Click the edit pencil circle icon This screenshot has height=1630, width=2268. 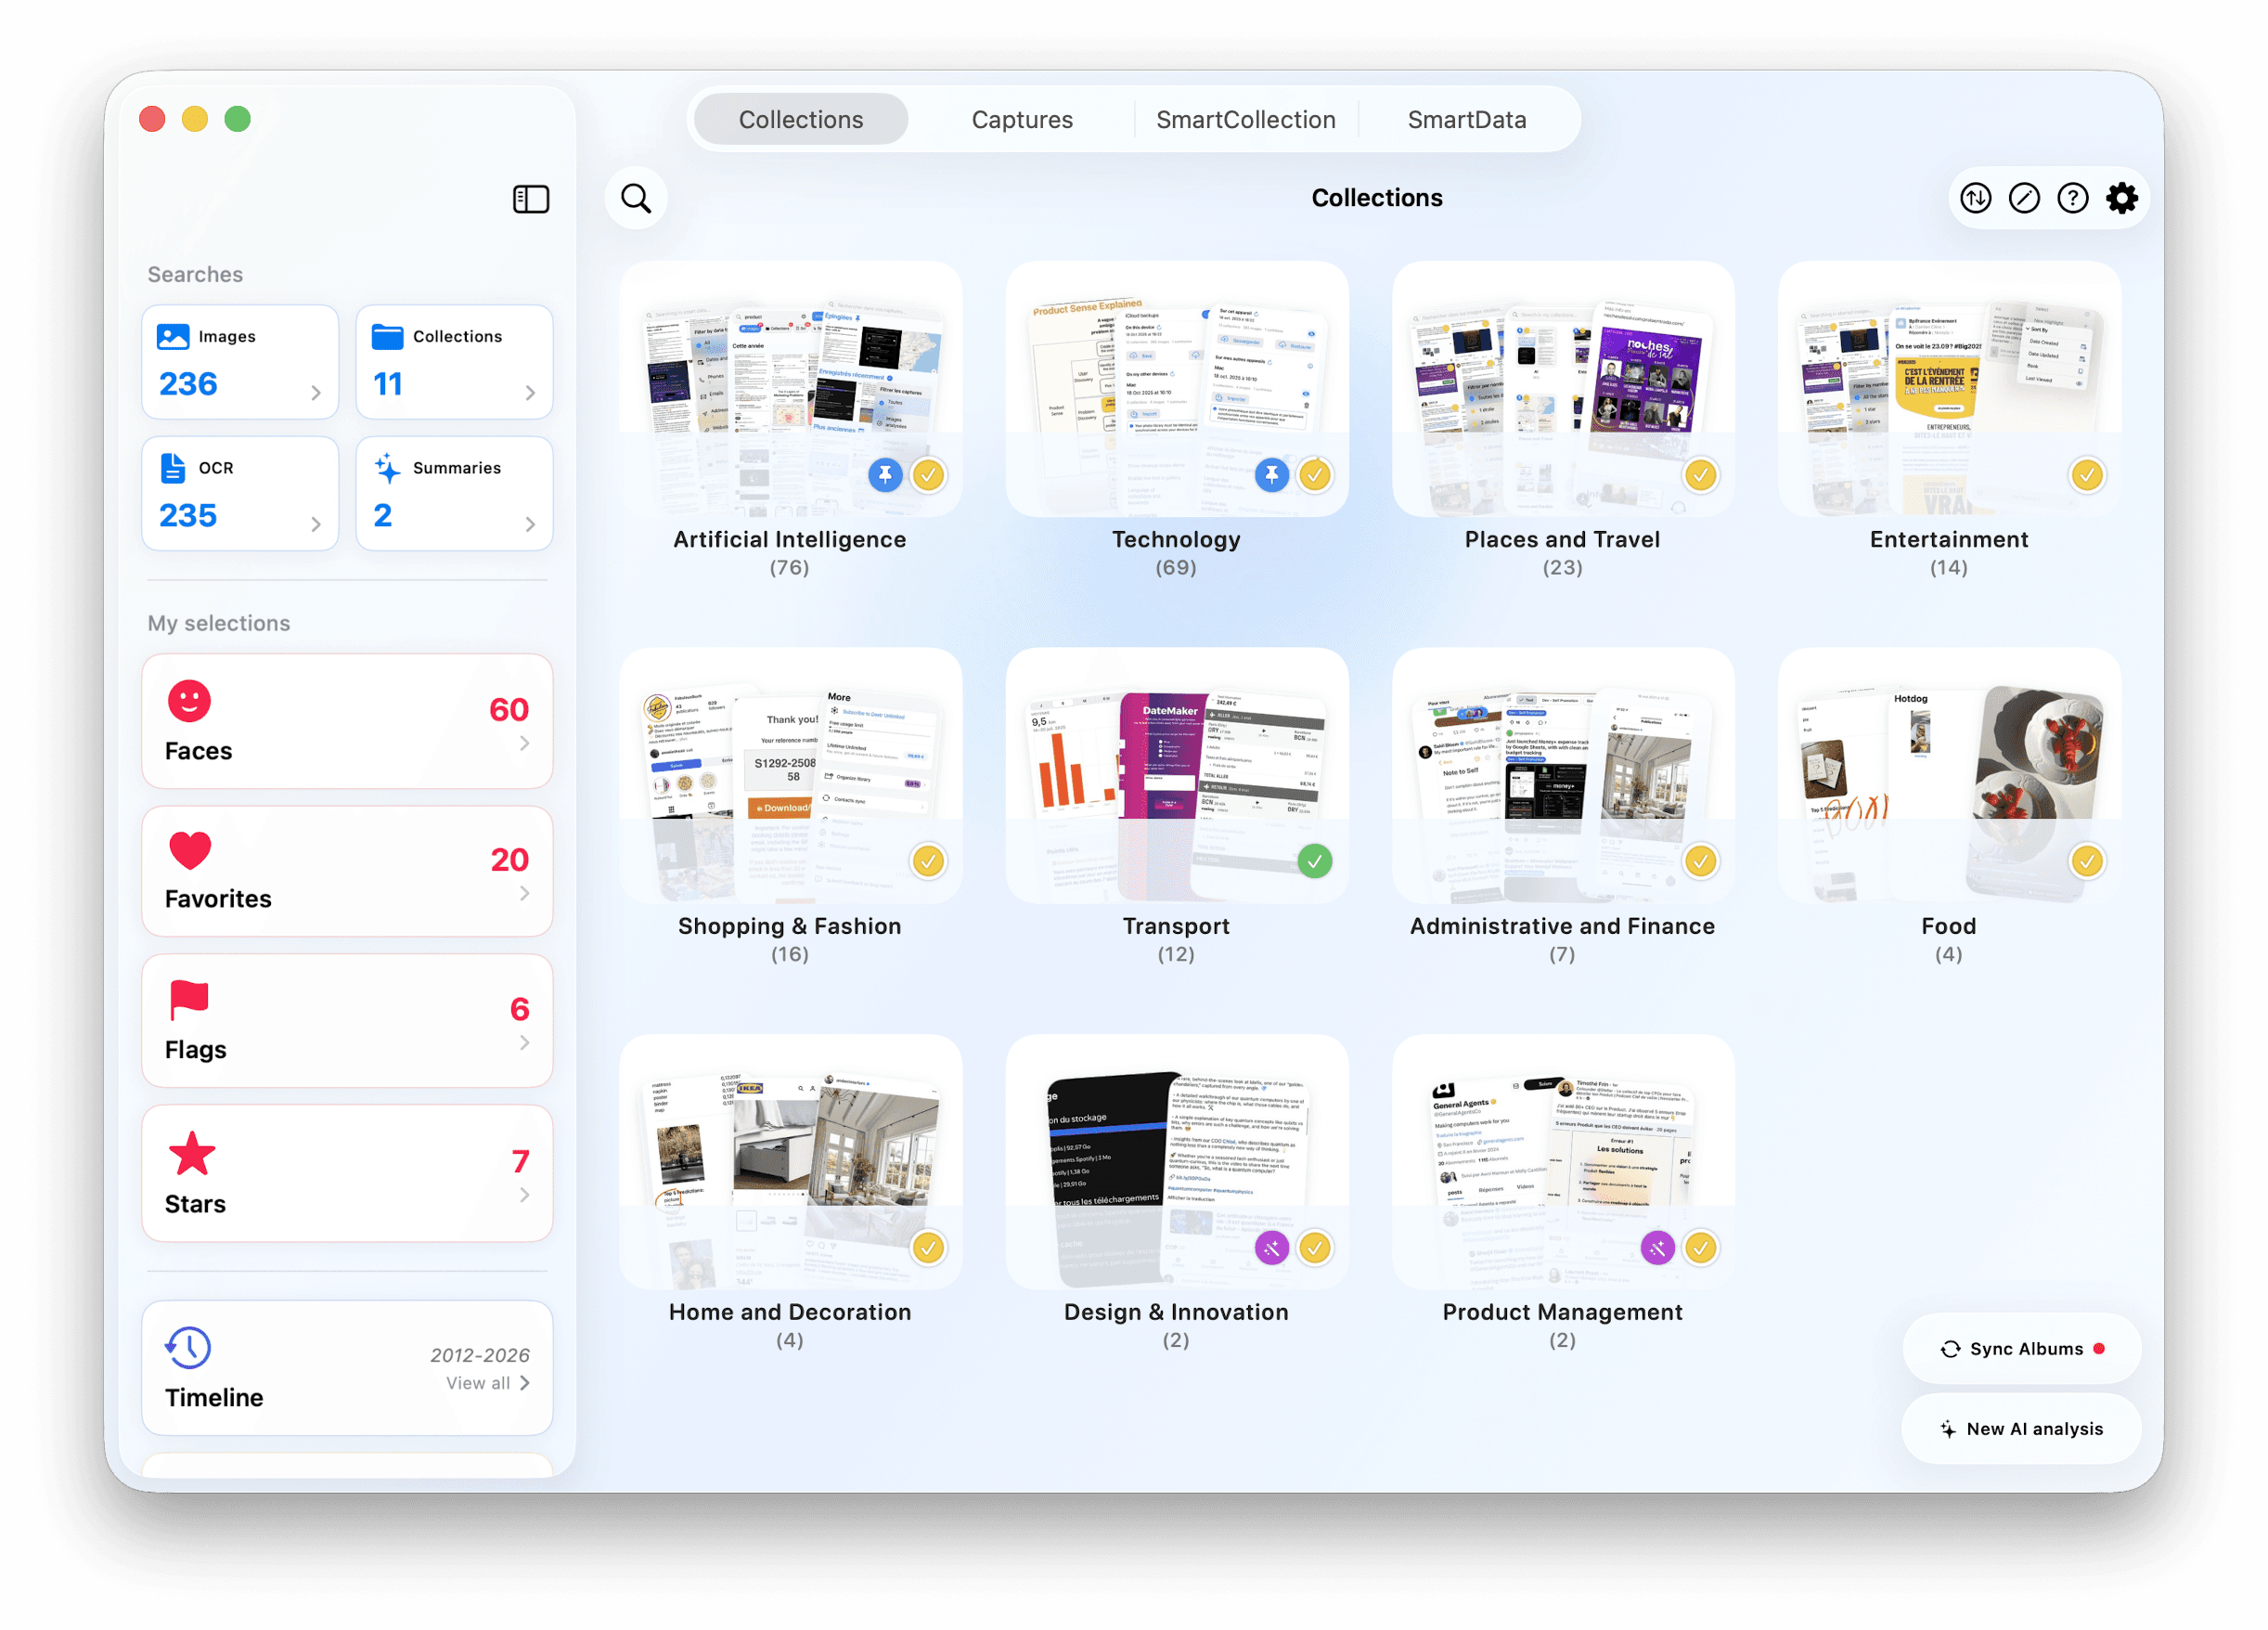coord(2024,199)
